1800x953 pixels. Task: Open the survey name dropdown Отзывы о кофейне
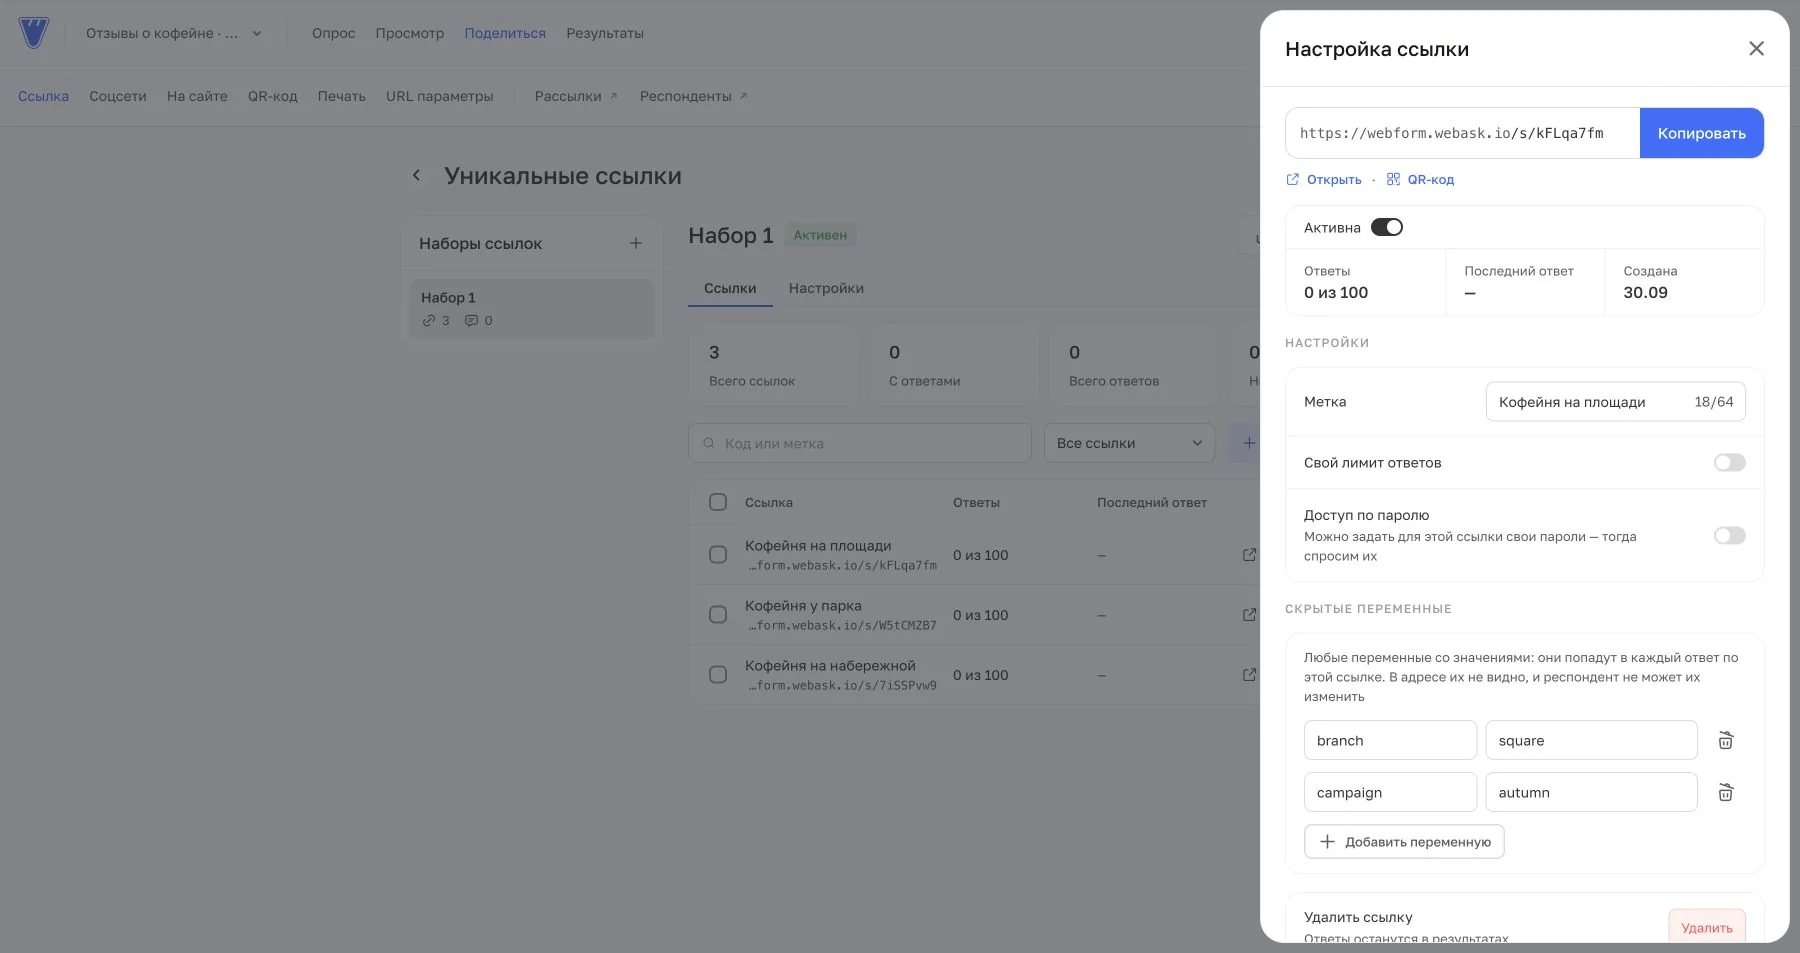point(174,33)
